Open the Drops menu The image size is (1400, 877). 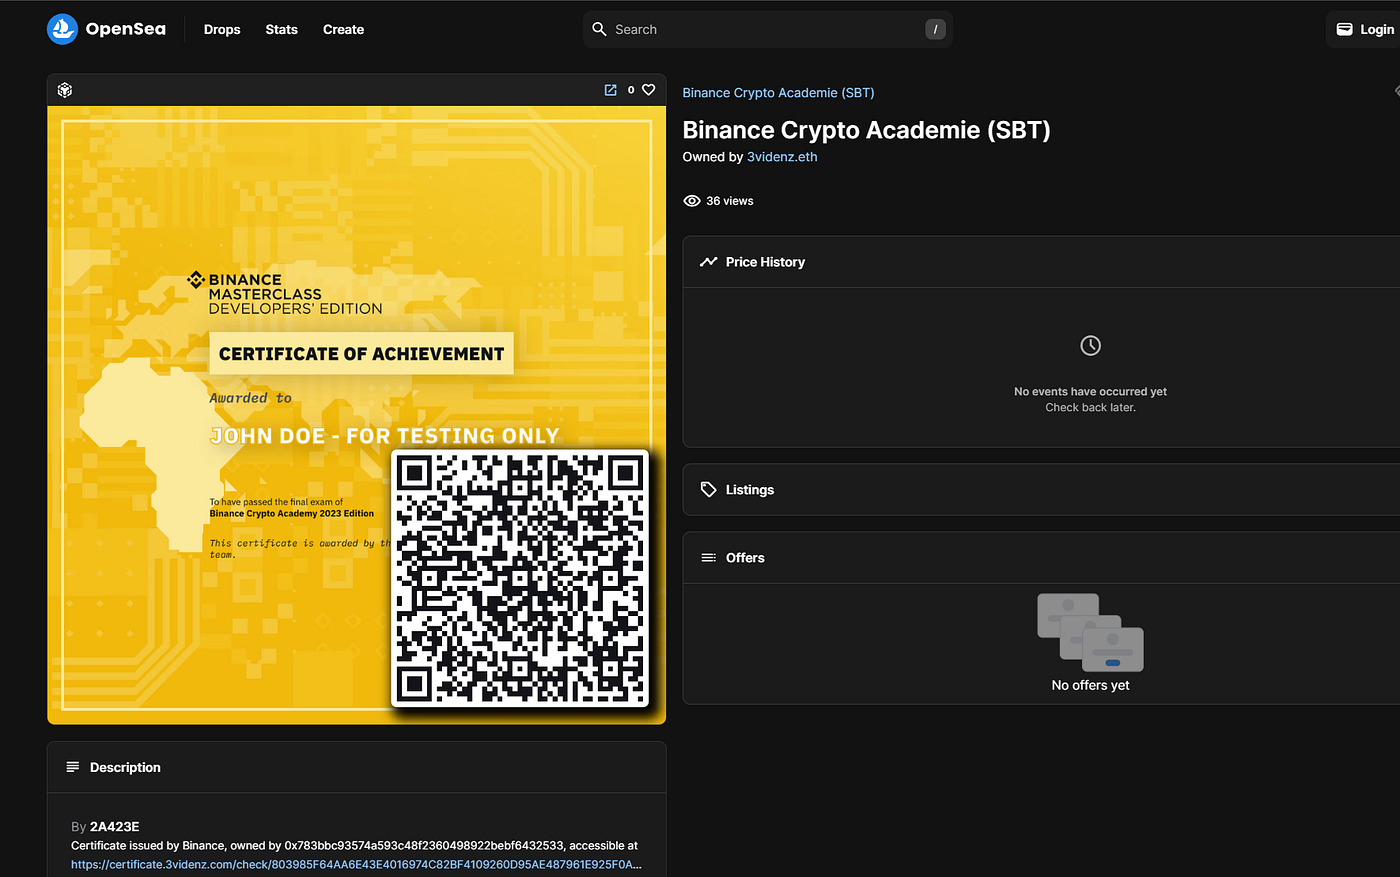pyautogui.click(x=222, y=30)
